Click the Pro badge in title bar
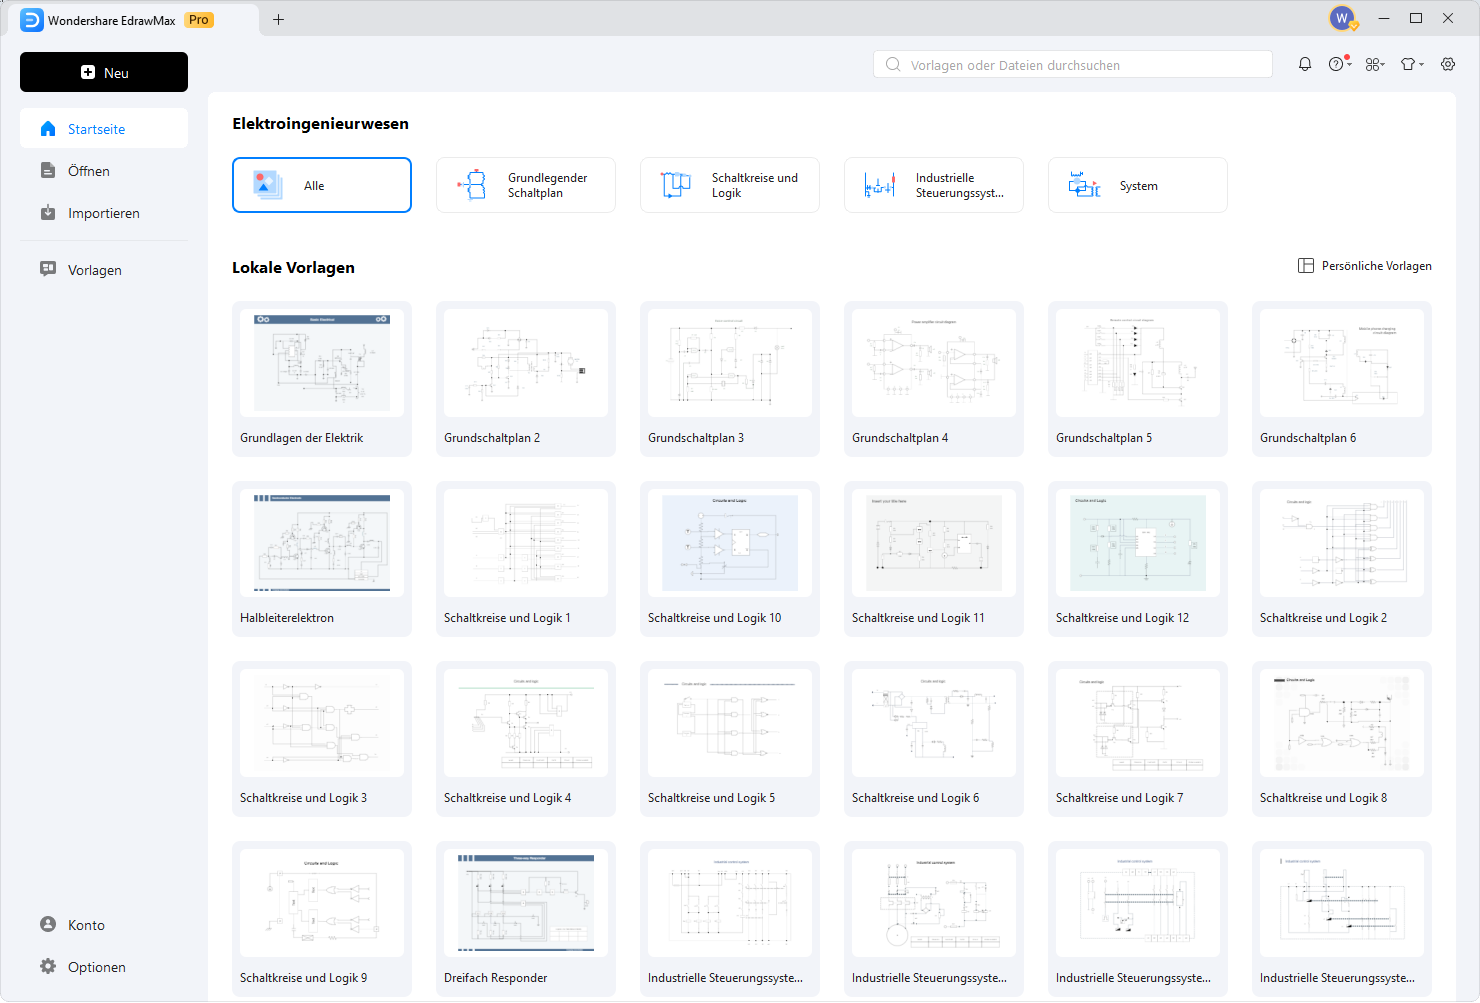1480x1003 pixels. (x=199, y=20)
